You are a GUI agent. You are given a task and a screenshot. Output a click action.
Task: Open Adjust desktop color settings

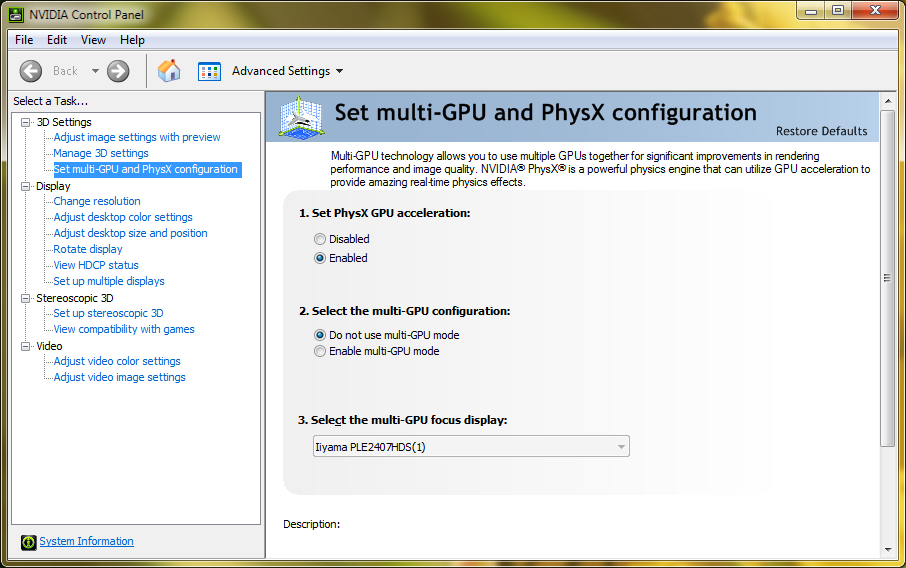click(x=123, y=217)
